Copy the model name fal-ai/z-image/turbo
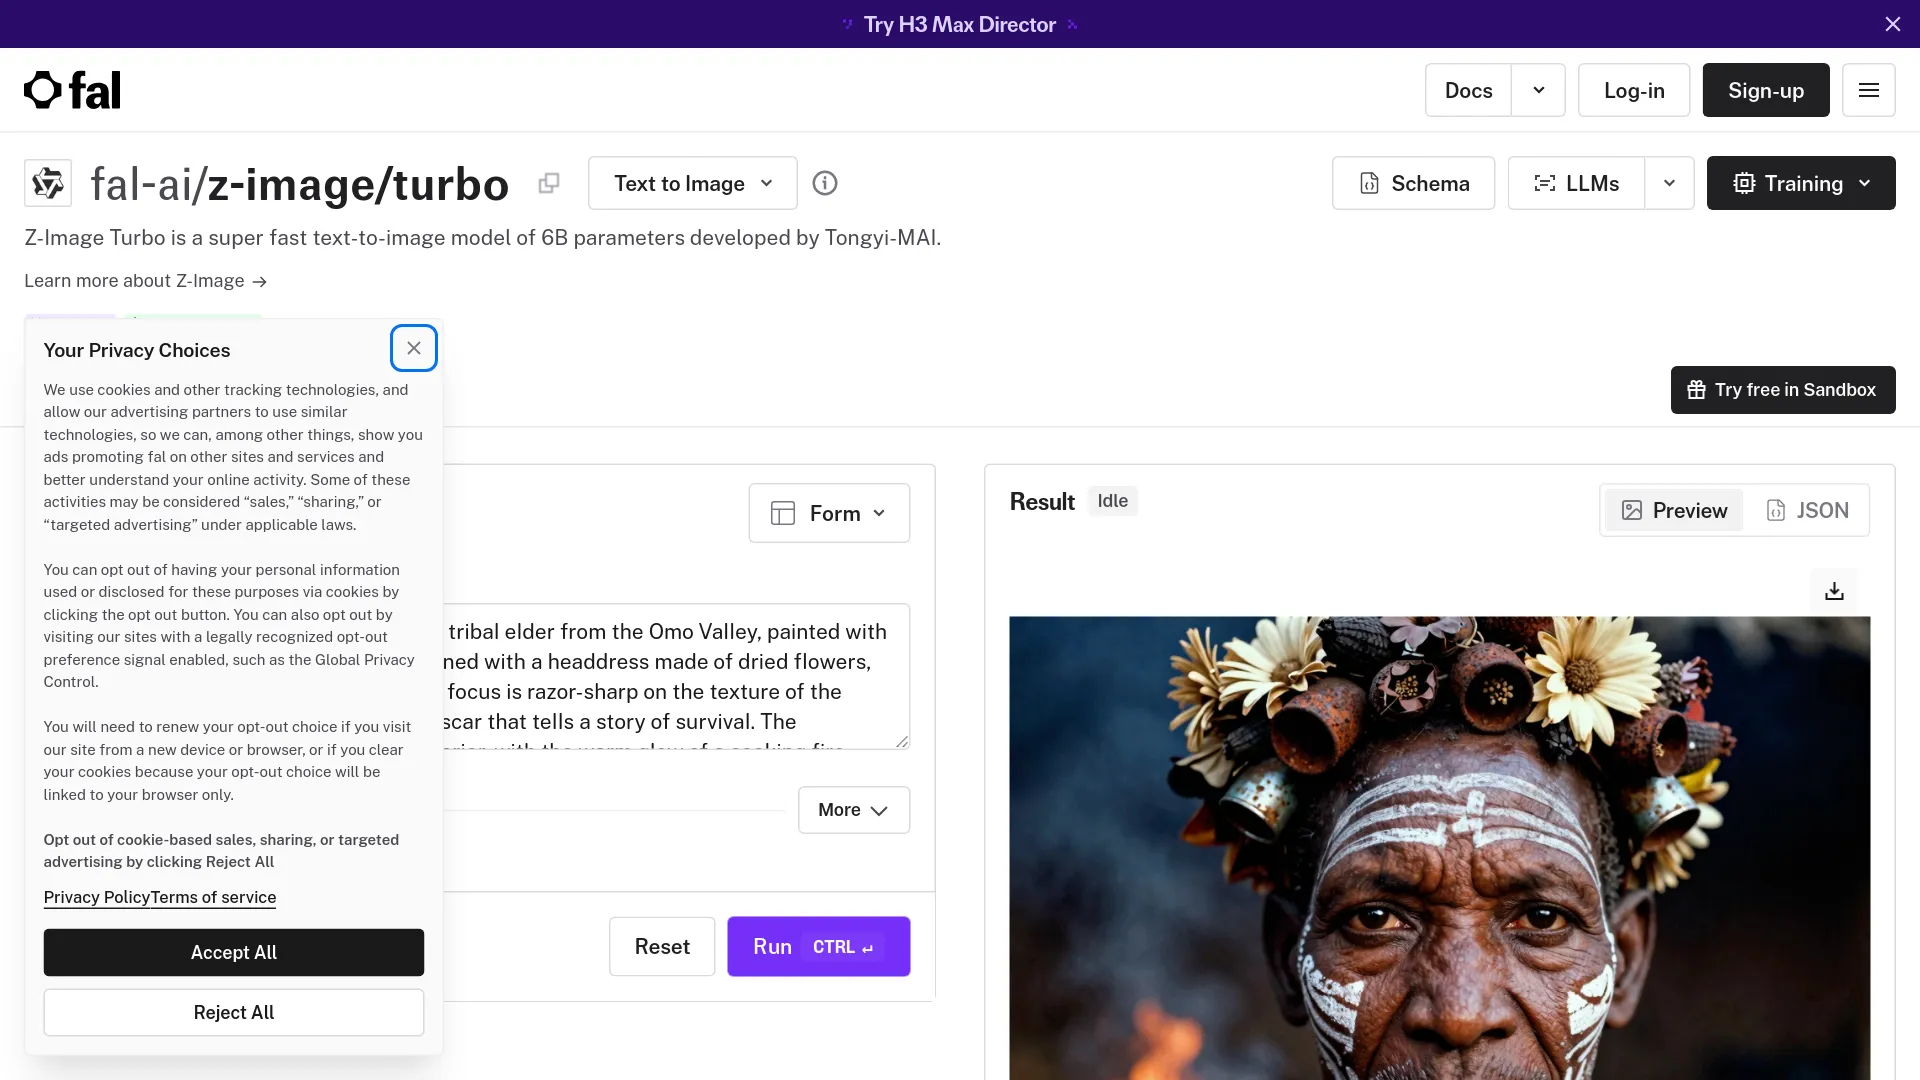1920x1080 pixels. click(x=549, y=183)
